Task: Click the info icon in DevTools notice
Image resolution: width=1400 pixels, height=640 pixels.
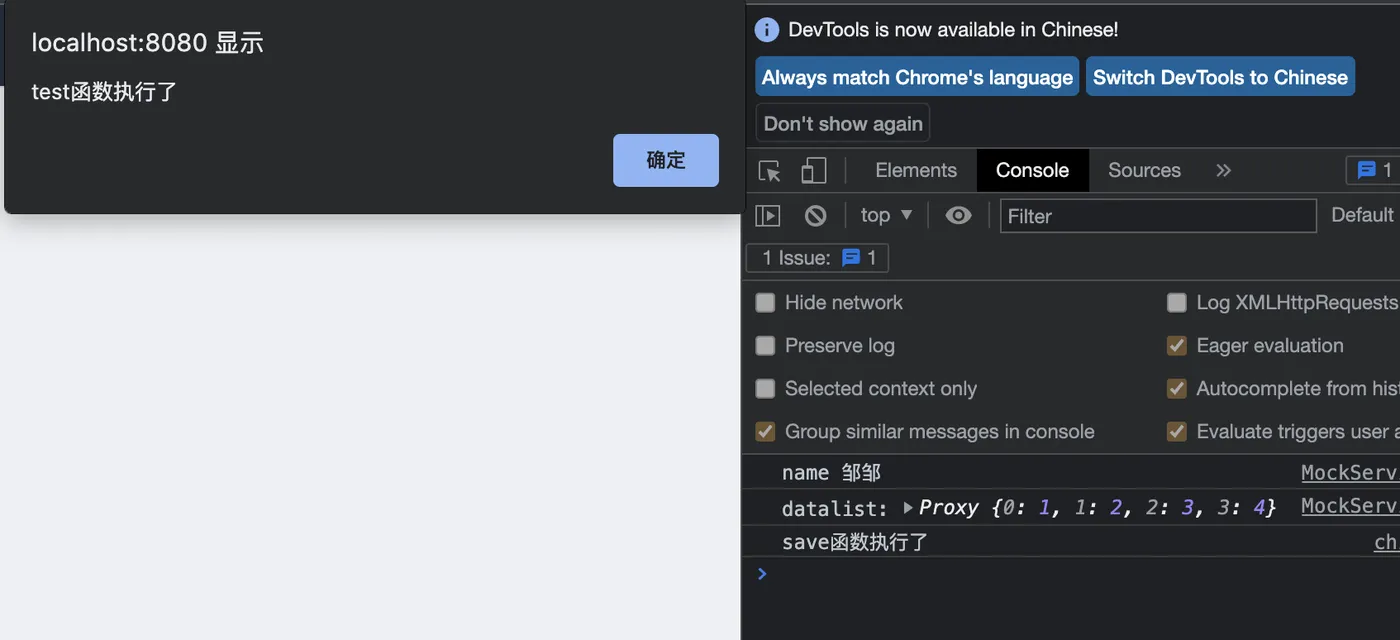Action: (767, 30)
